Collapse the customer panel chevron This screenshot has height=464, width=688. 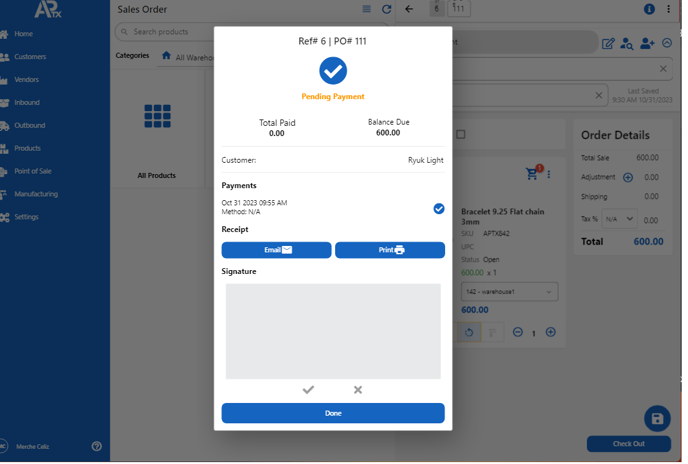[668, 43]
